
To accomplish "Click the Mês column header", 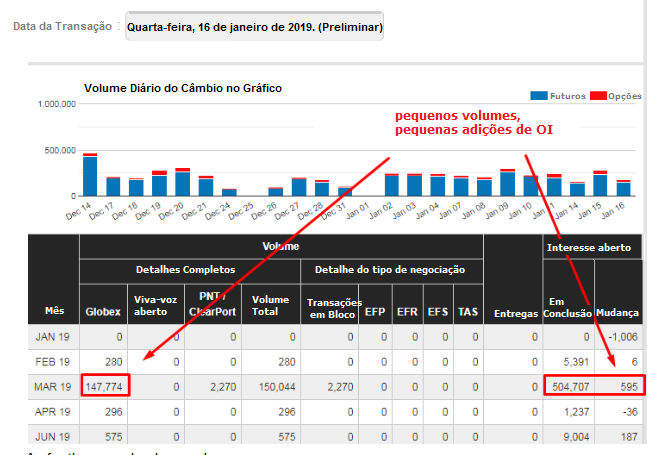I will pos(54,313).
